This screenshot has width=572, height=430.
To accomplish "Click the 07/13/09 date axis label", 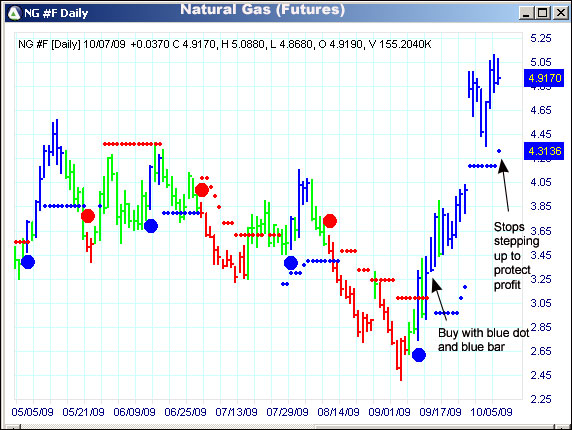I will click(236, 412).
